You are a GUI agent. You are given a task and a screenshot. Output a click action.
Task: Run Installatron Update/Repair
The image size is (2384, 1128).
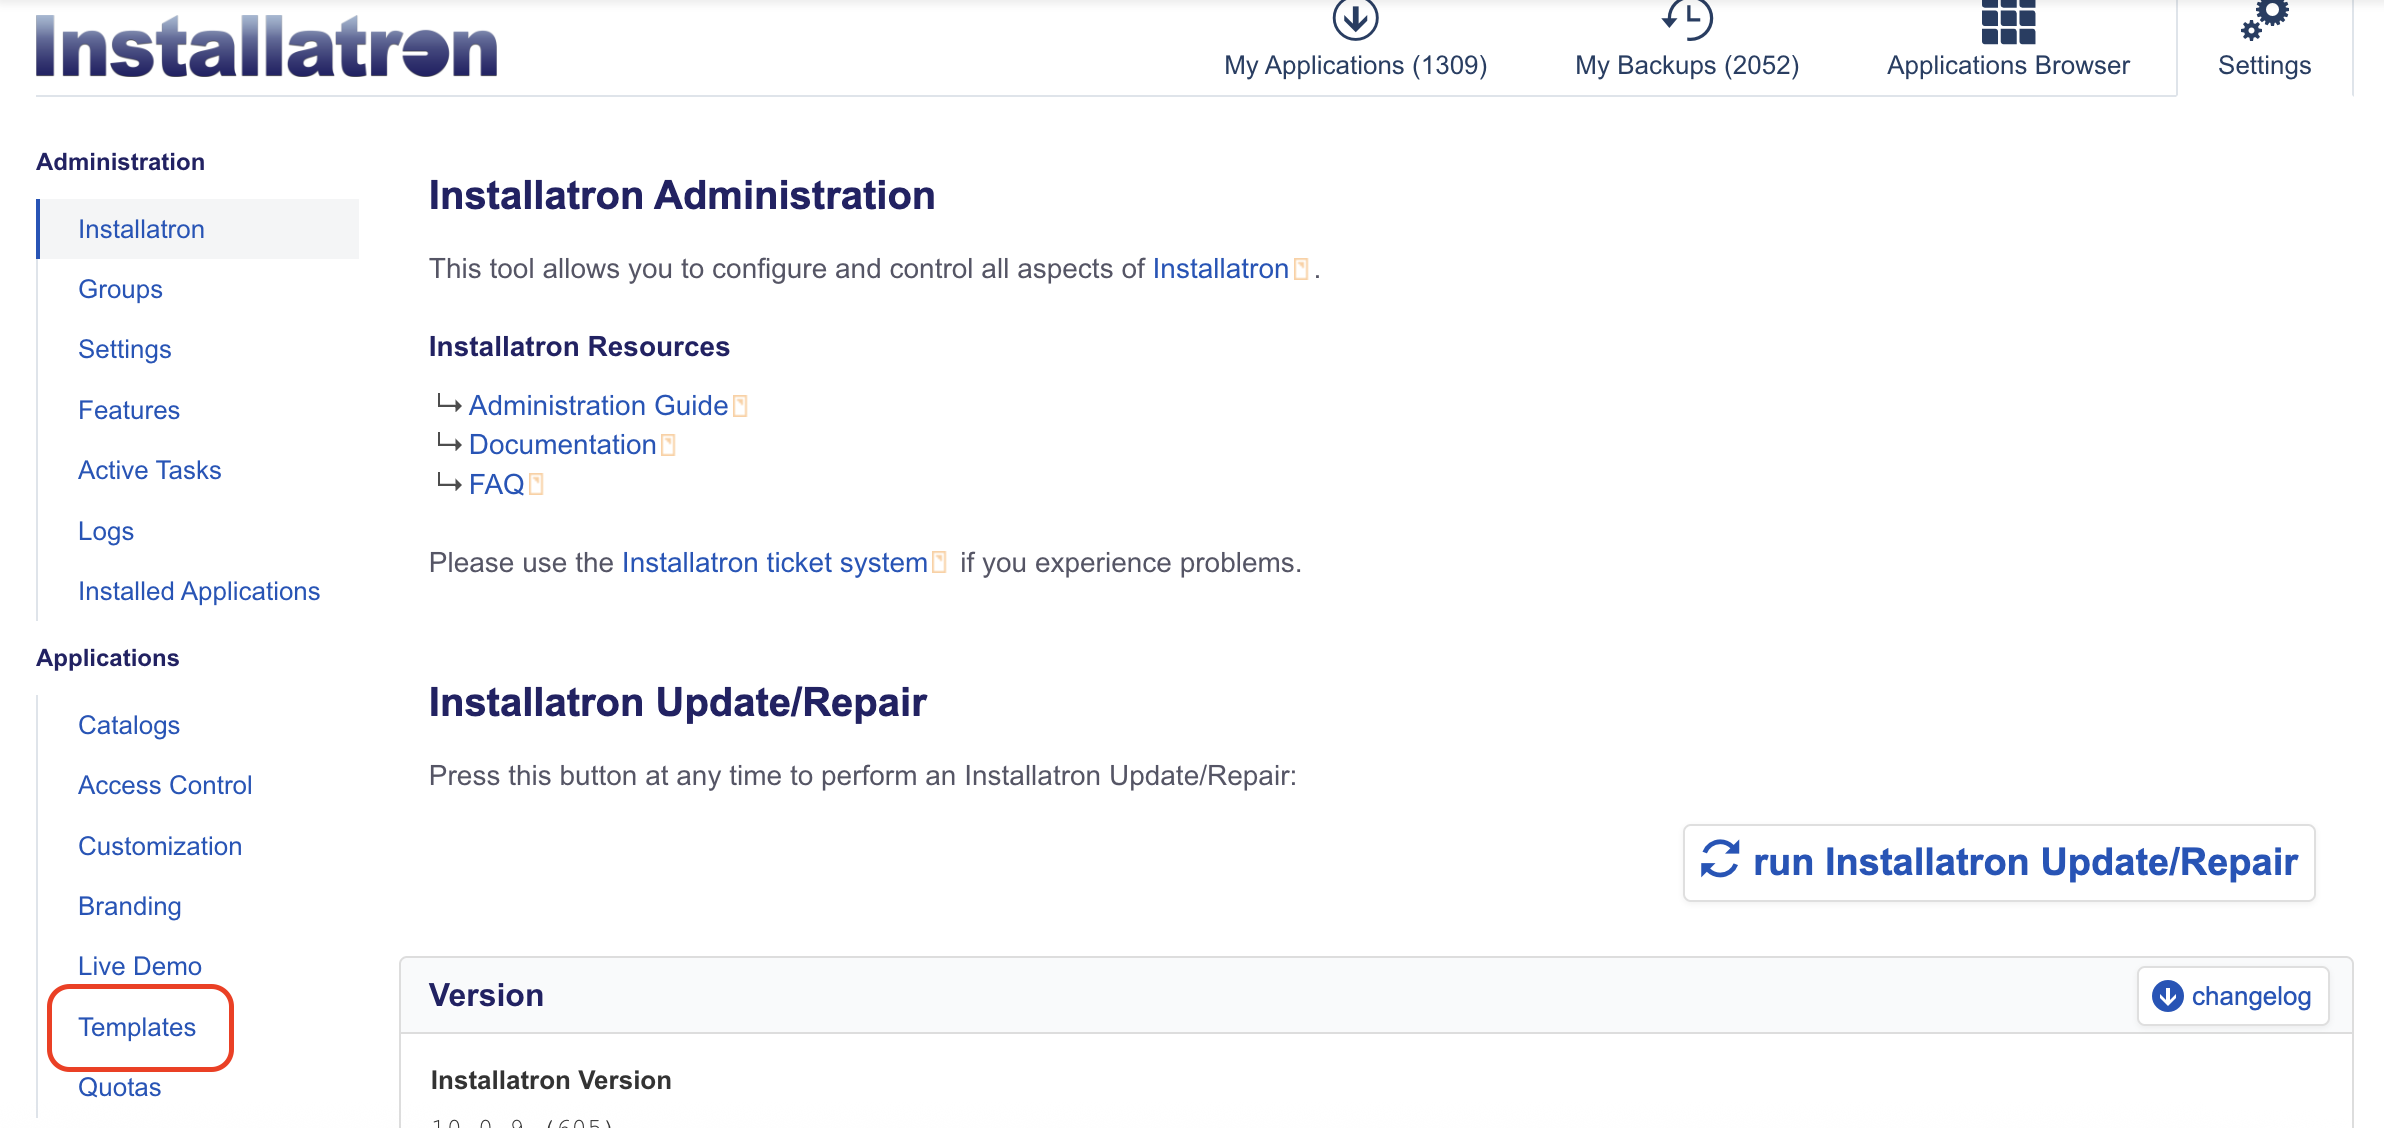click(1999, 862)
